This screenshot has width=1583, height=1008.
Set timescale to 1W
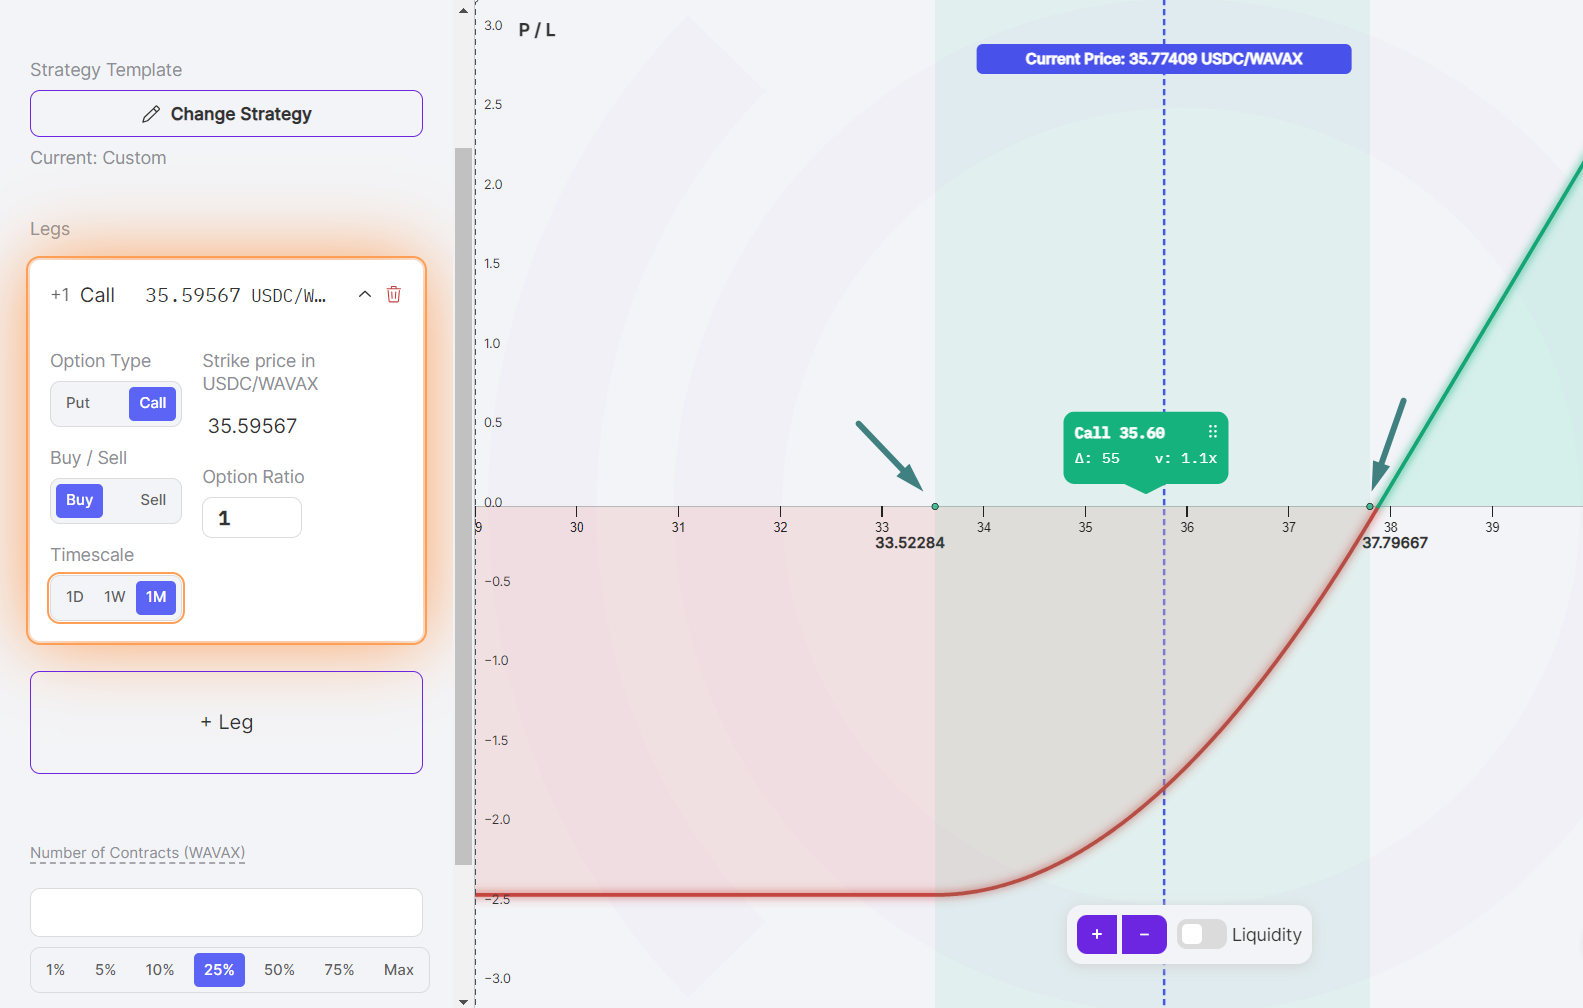coord(115,597)
